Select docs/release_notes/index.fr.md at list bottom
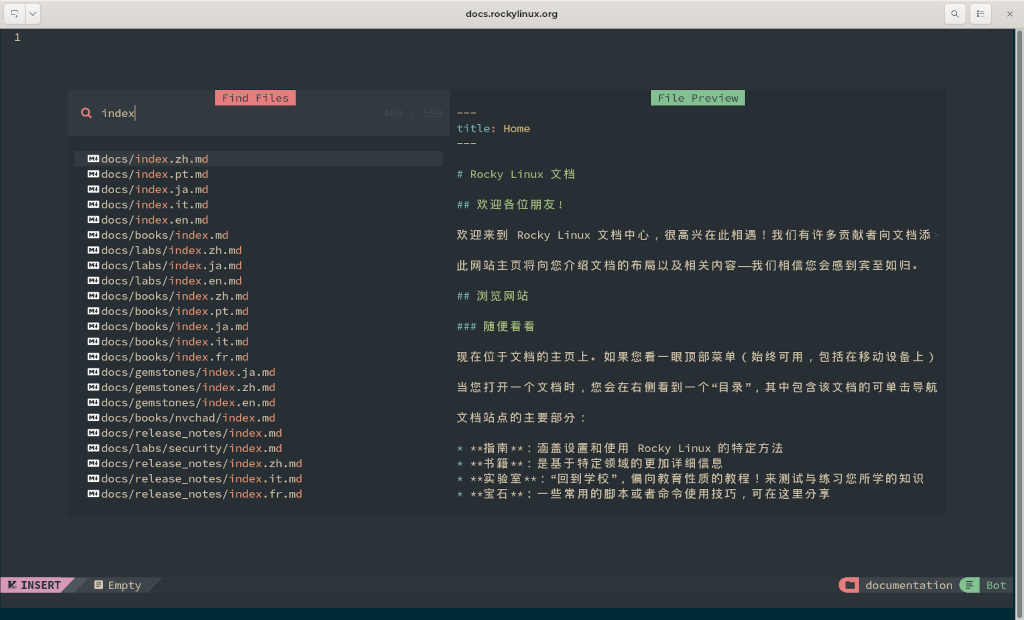The height and width of the screenshot is (620, 1024). (201, 494)
